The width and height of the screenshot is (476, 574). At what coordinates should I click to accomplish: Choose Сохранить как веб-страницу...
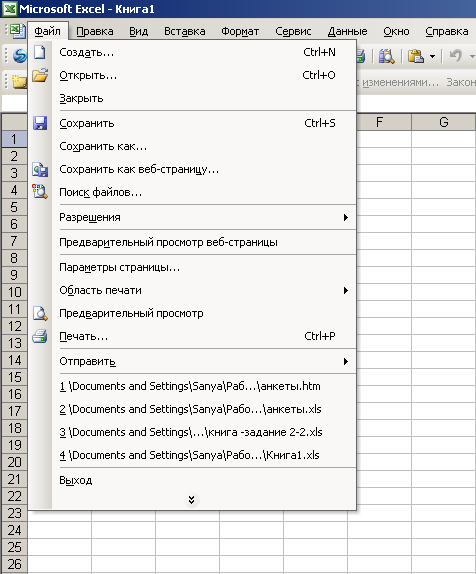pyautogui.click(x=192, y=169)
